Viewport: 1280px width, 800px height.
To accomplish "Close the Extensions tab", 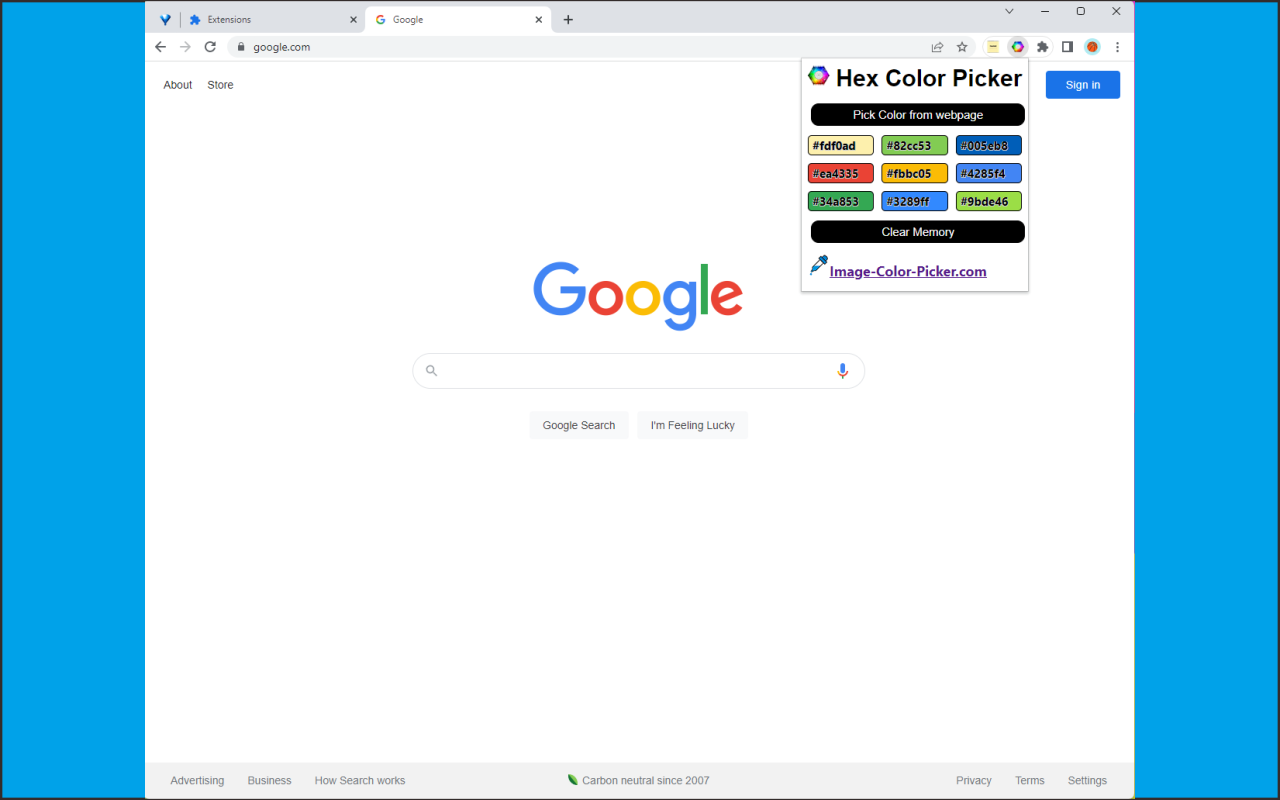I will 353,20.
